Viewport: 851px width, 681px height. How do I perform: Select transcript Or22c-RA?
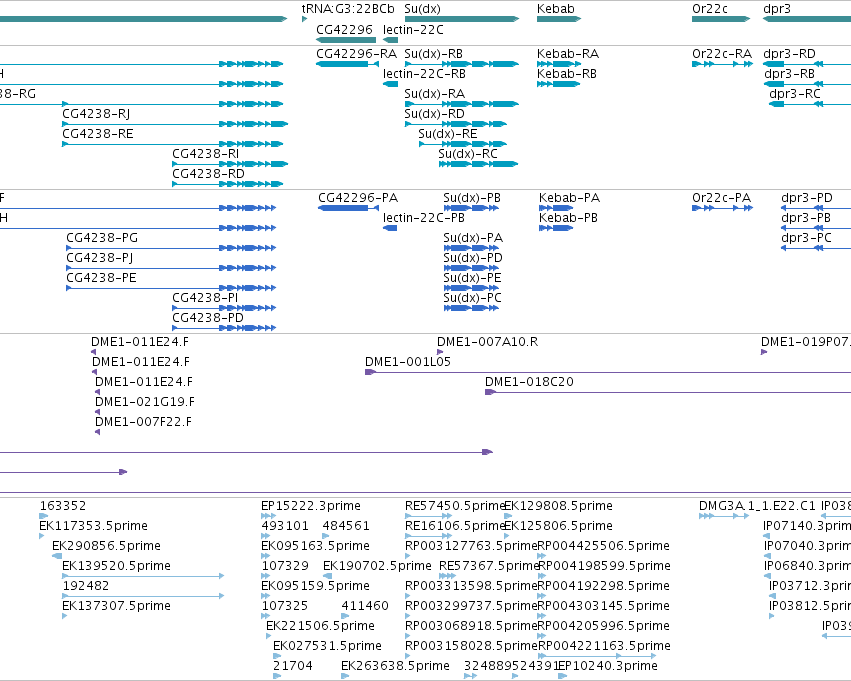click(722, 64)
